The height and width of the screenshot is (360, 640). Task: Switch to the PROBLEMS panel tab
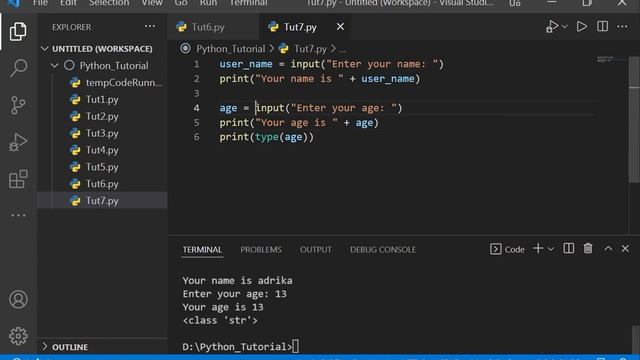tap(261, 249)
